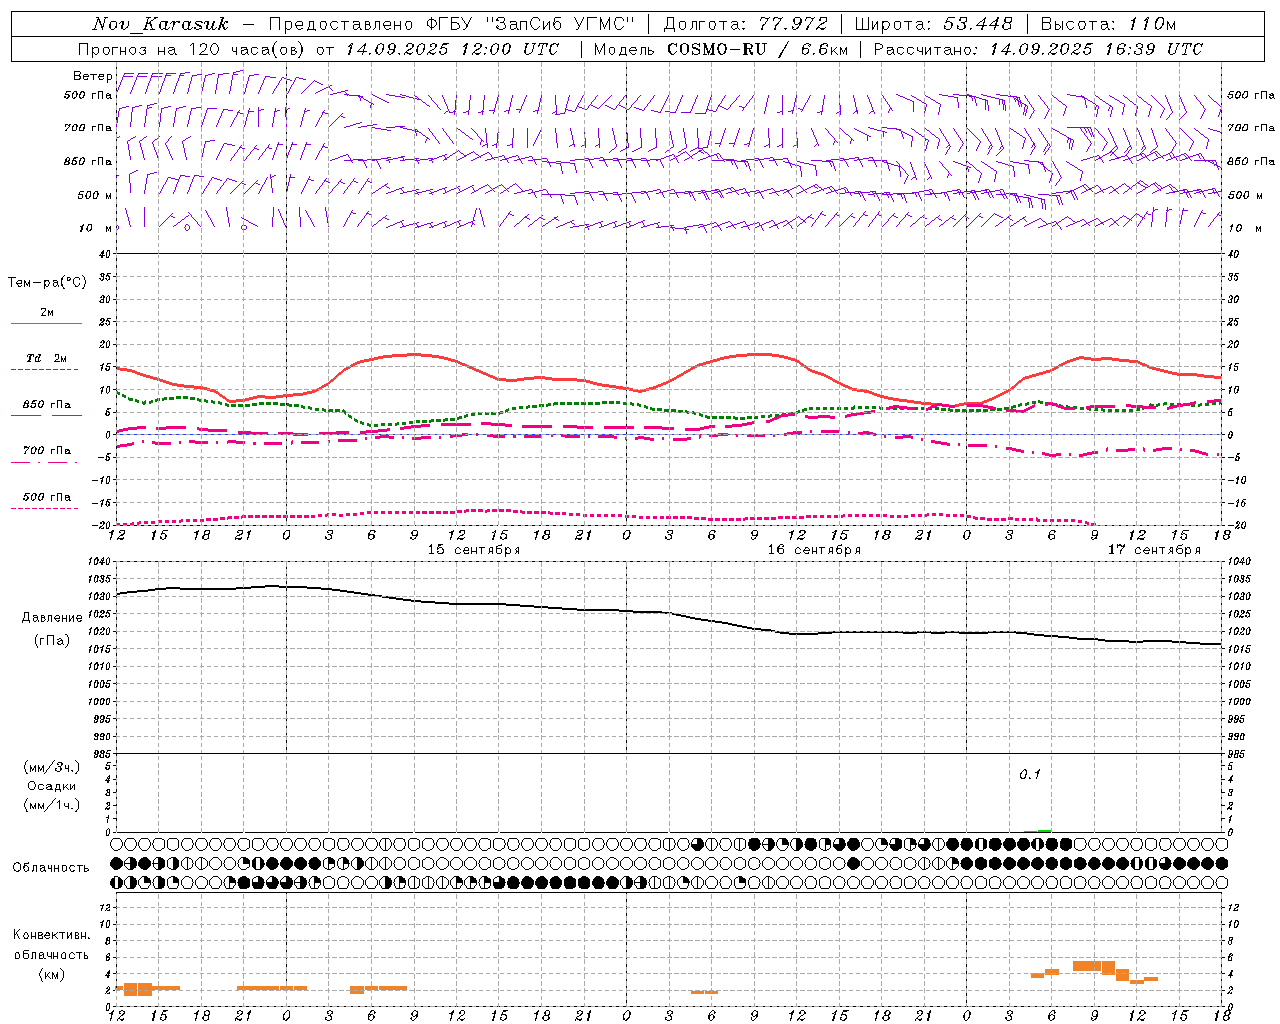1280x1024 pixels.
Task: Click the Предоставлено ФГБУ "ЗапСиб УГМС" text
Action: coord(452,24)
